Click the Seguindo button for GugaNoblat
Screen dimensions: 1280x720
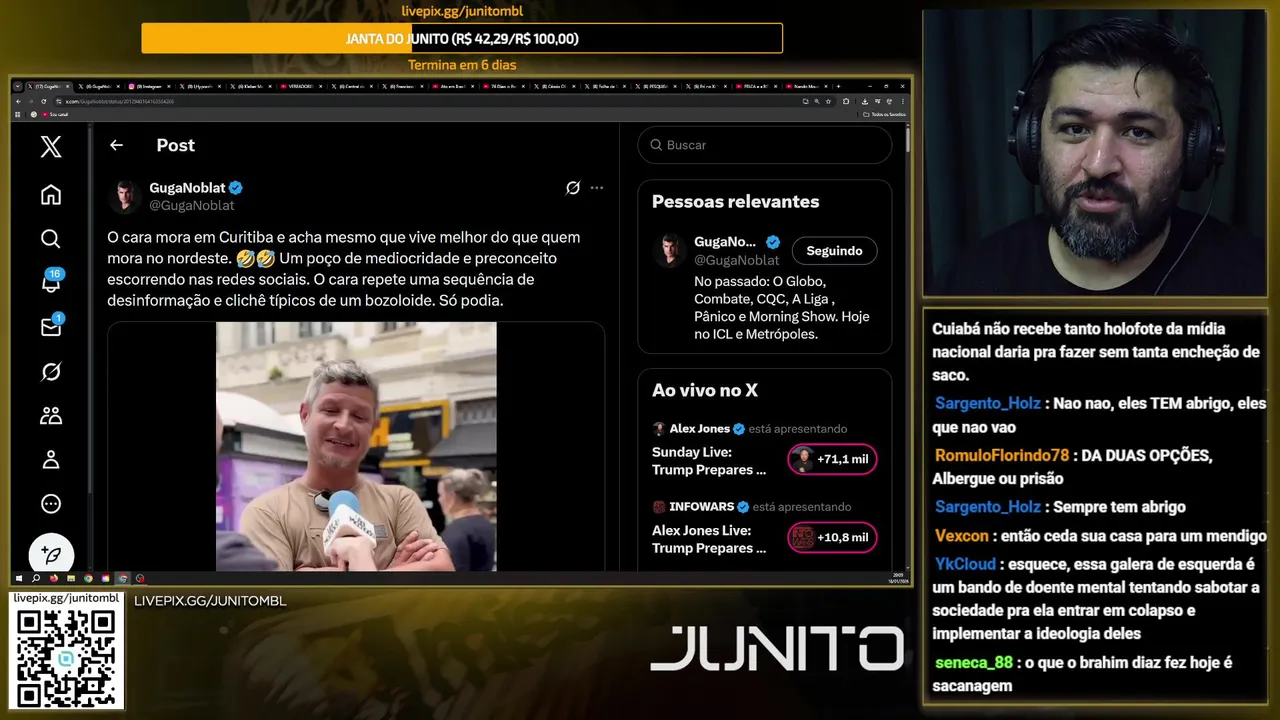point(834,251)
